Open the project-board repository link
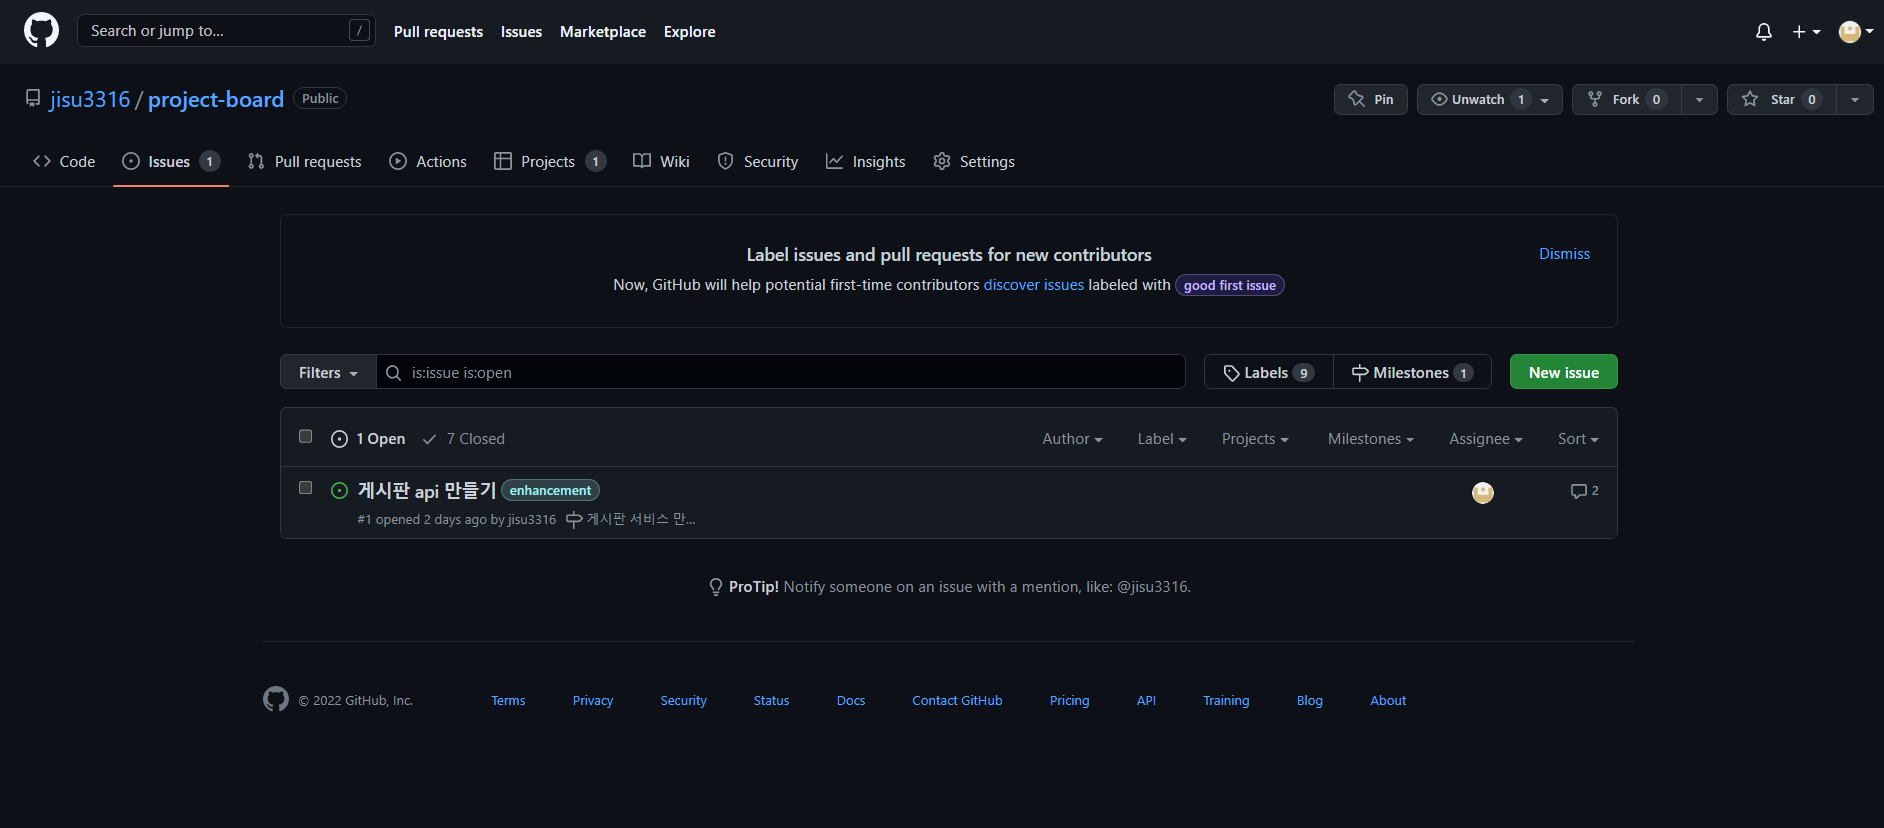 pyautogui.click(x=216, y=99)
